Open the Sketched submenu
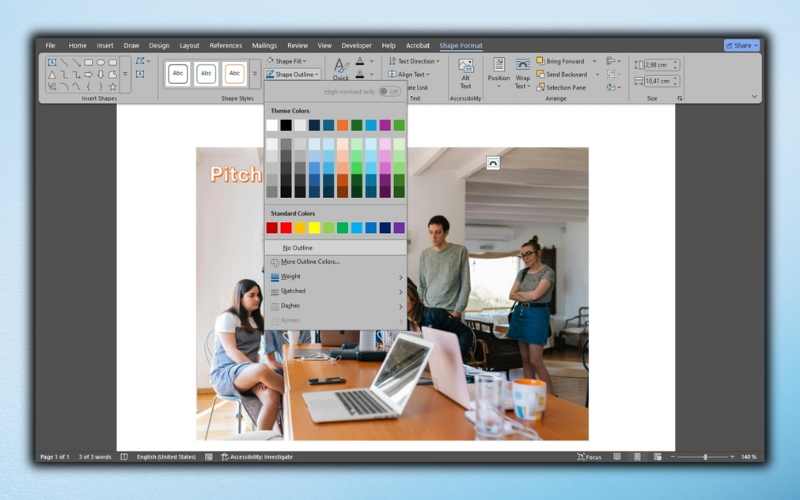This screenshot has height=500, width=800. (x=336, y=291)
